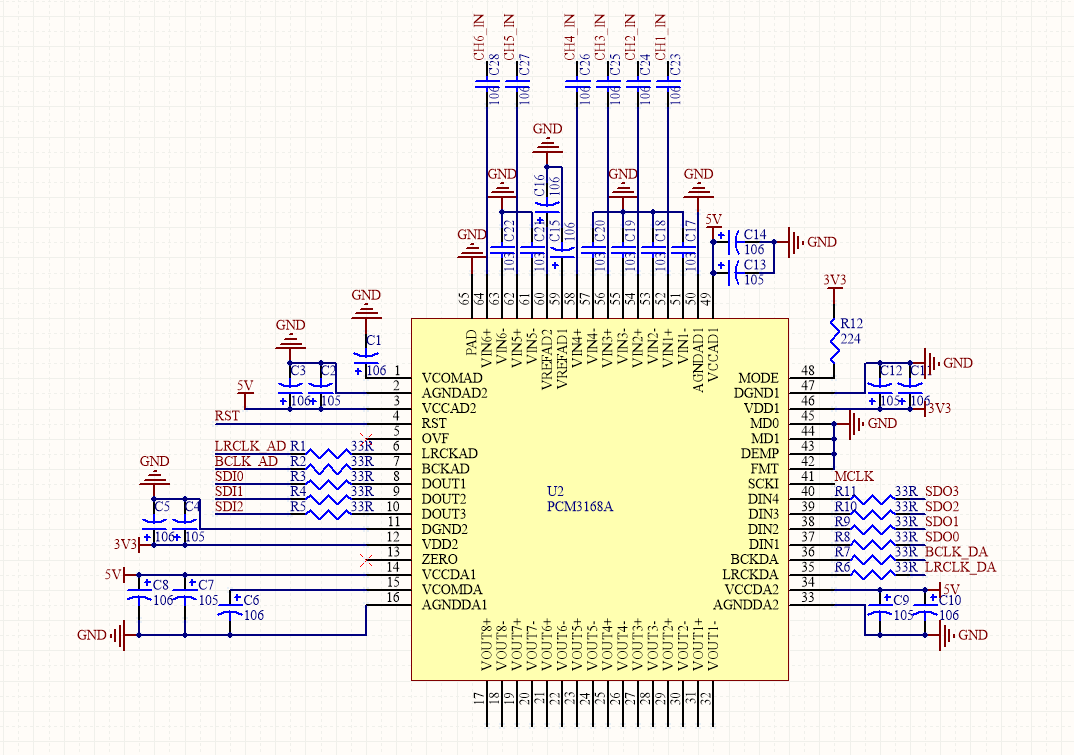The image size is (1074, 755).
Task: Select the LRCLK_DA net label
Action: 960,567
